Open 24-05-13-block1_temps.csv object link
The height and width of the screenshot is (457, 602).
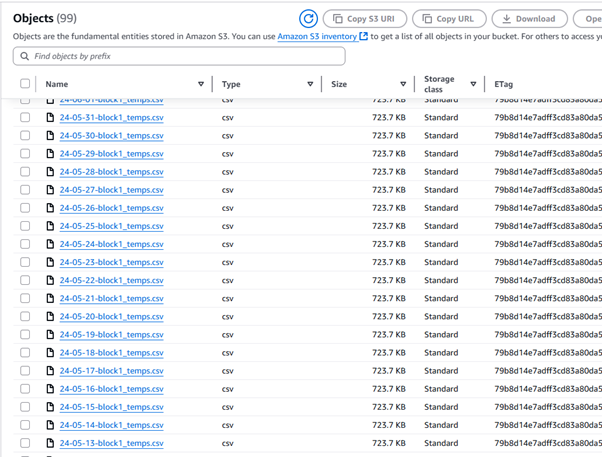pyautogui.click(x=111, y=443)
